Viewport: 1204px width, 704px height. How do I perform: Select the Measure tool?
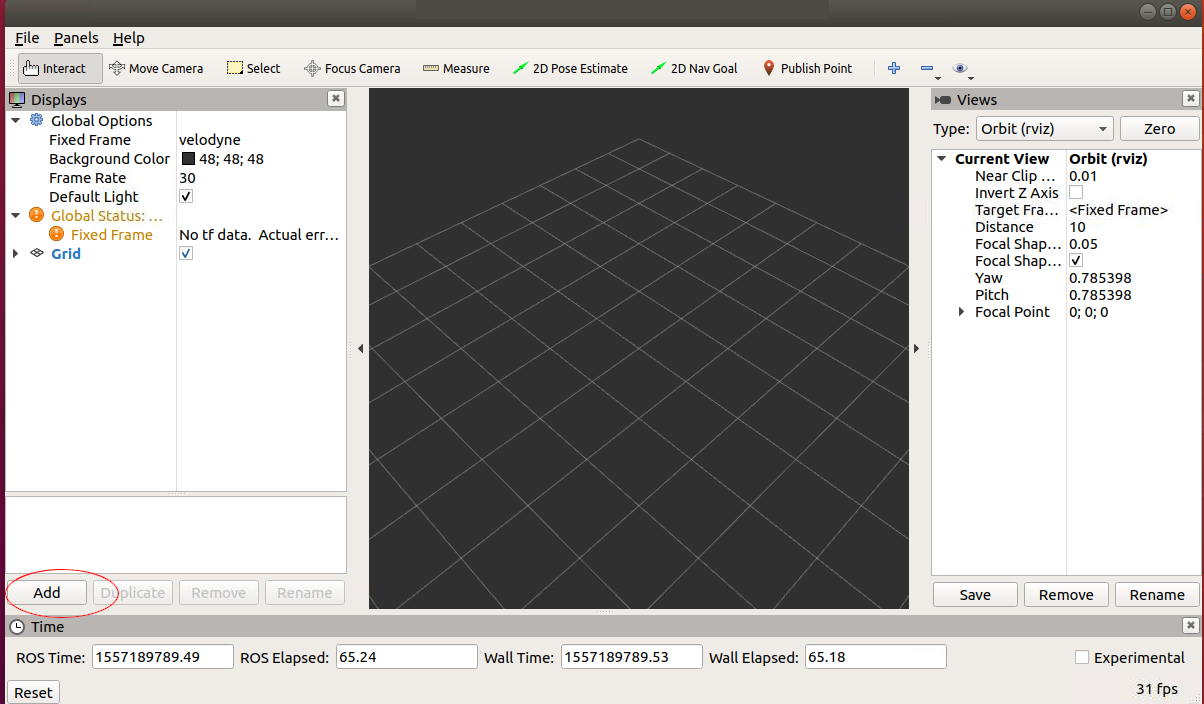coord(456,68)
